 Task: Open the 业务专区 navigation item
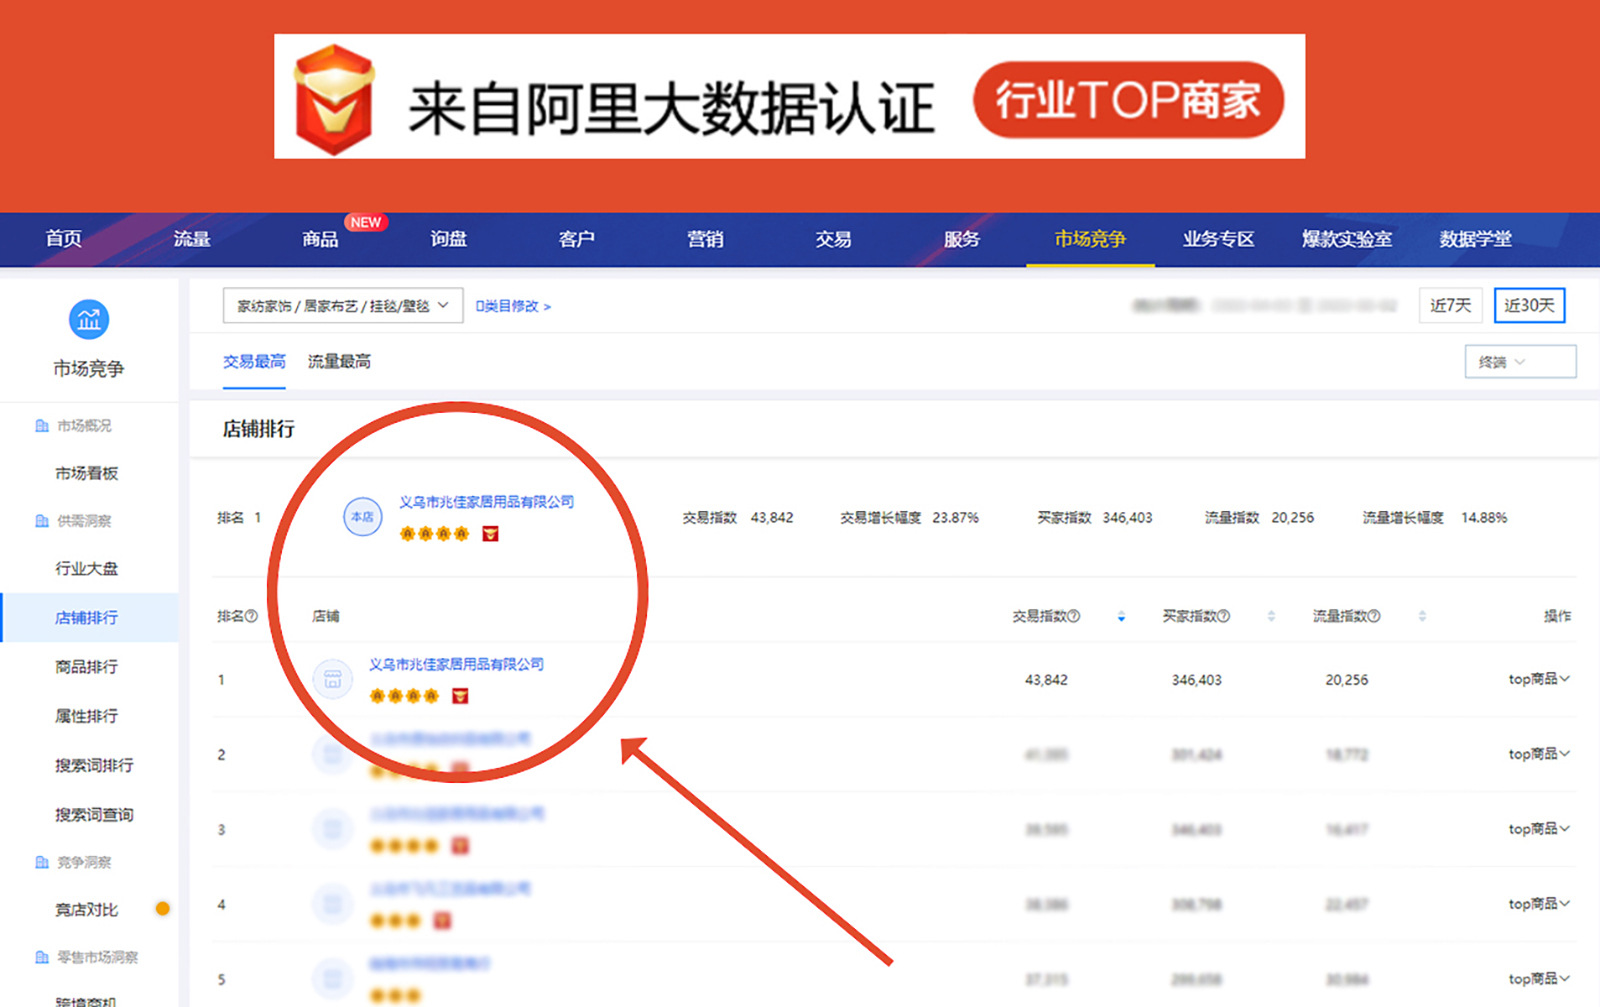click(x=1218, y=239)
